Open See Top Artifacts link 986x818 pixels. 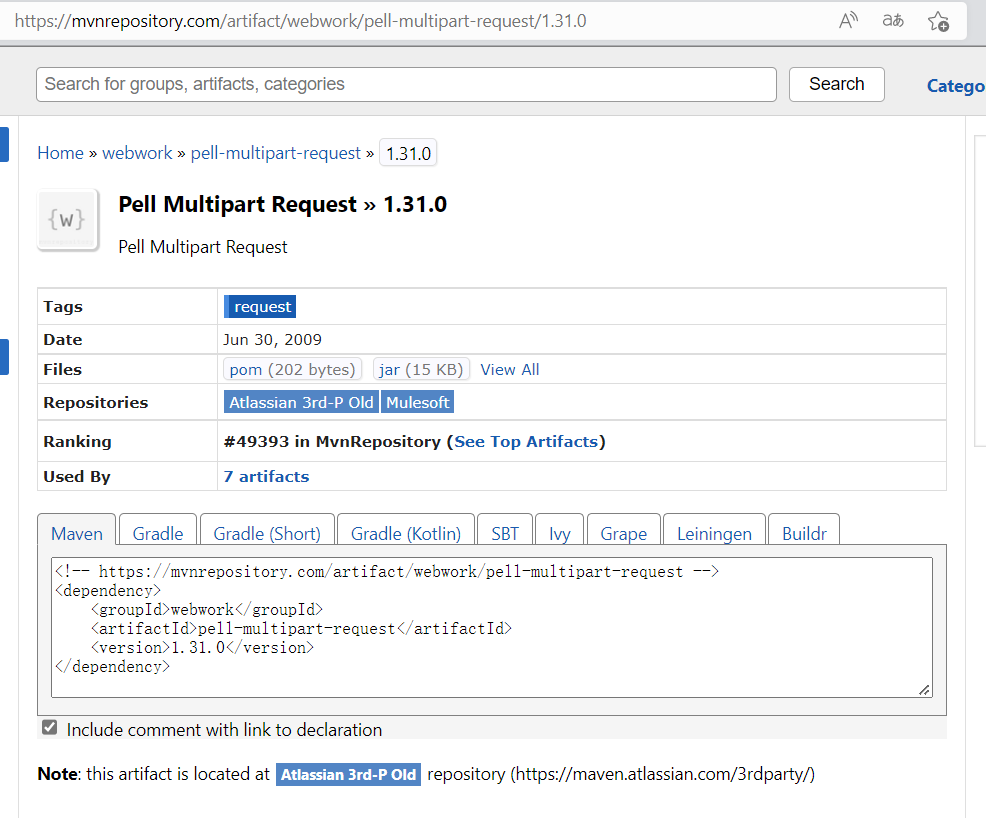(x=526, y=441)
